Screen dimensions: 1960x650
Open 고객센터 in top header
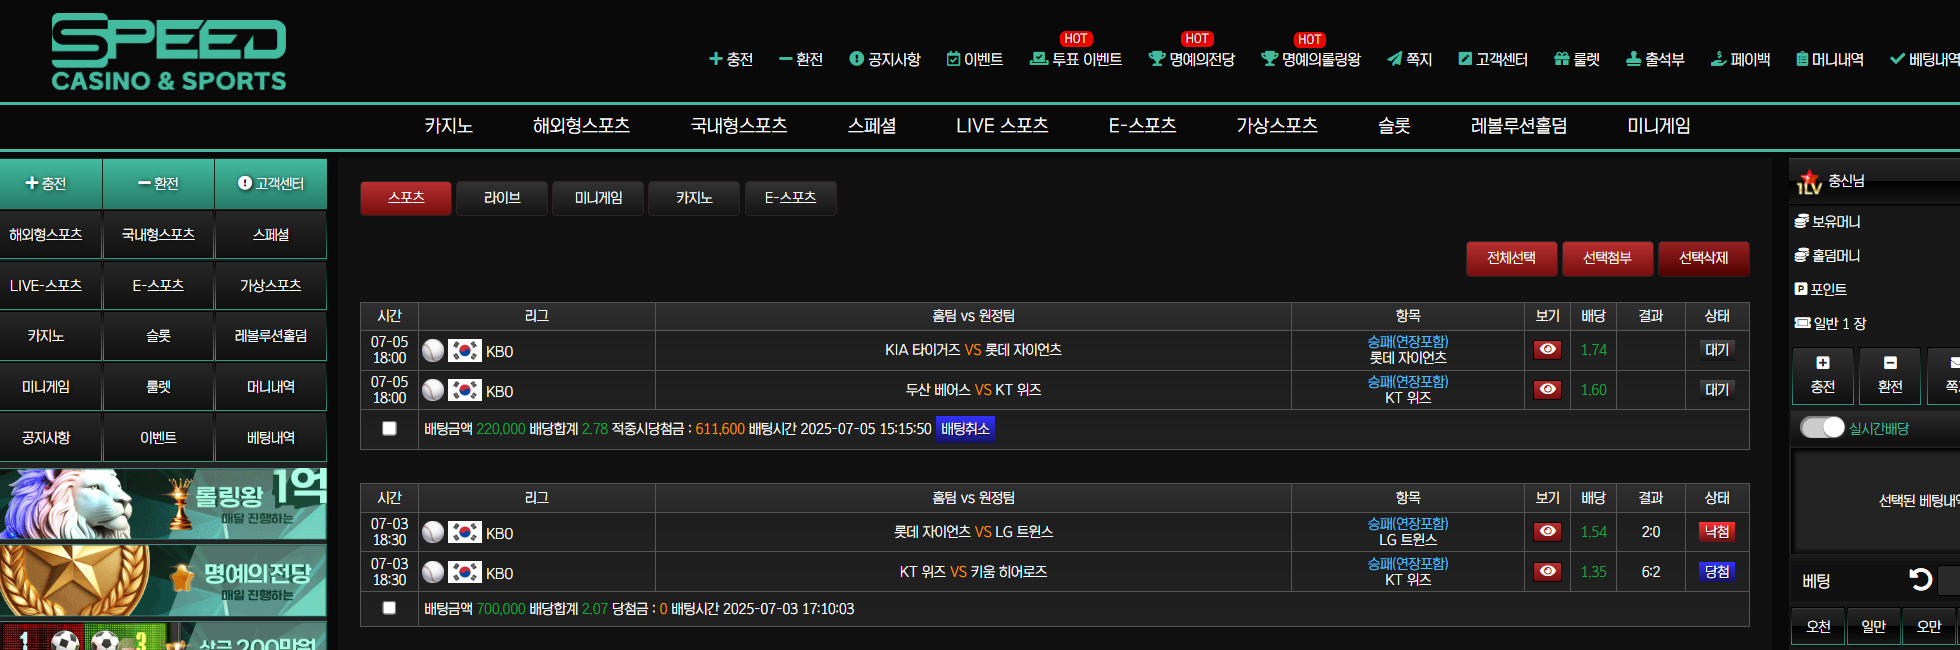click(x=1493, y=59)
